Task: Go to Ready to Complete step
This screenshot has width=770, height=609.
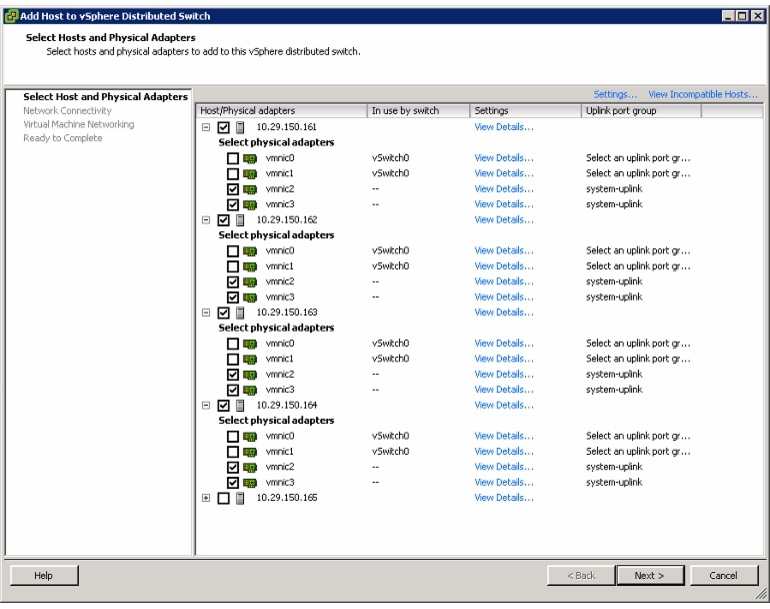Action: tap(62, 138)
